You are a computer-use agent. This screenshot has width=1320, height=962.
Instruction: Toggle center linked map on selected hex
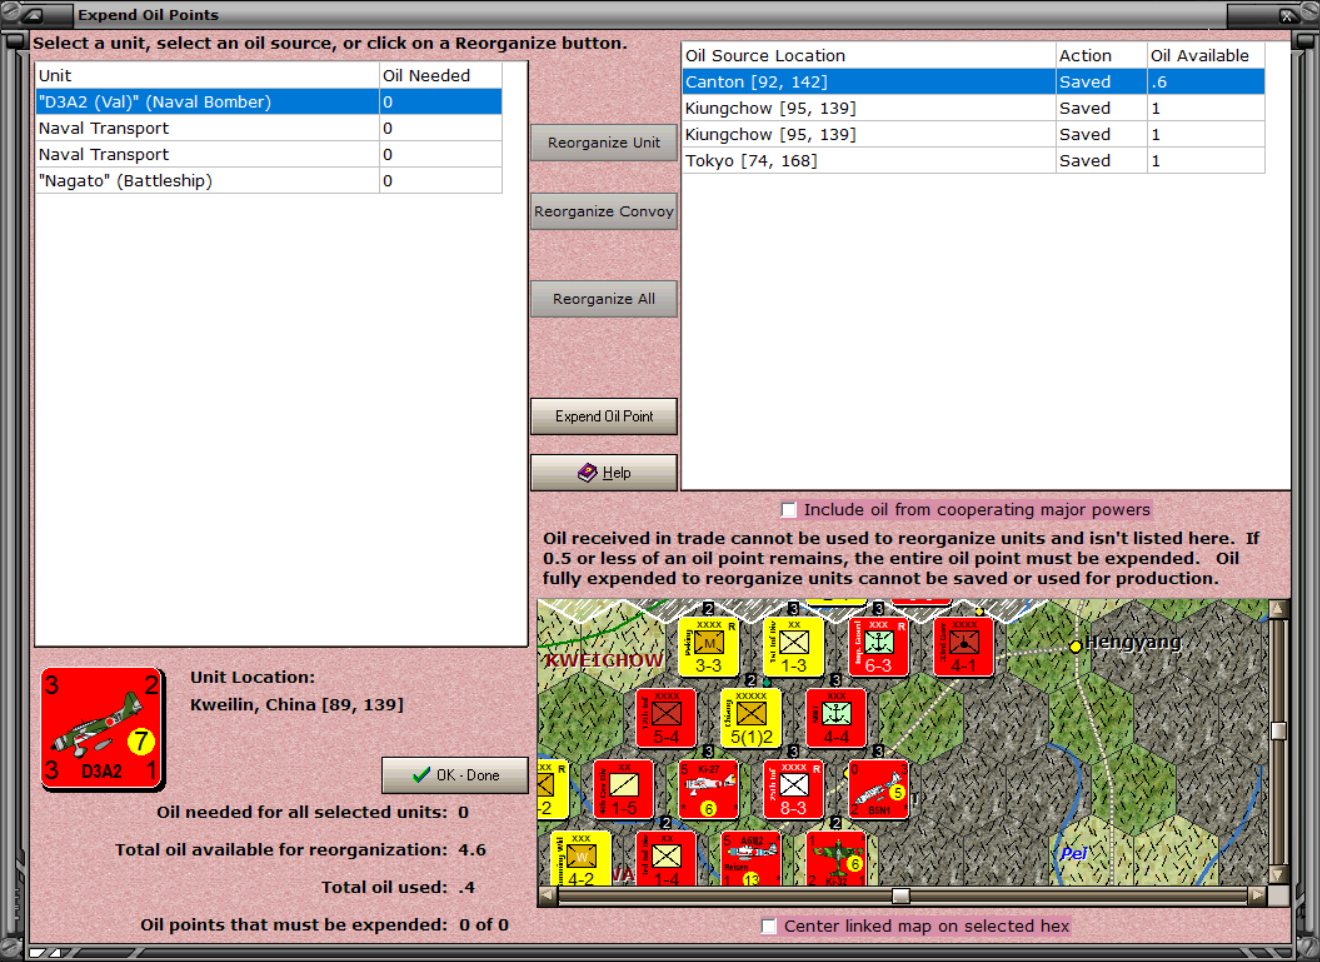(x=768, y=926)
